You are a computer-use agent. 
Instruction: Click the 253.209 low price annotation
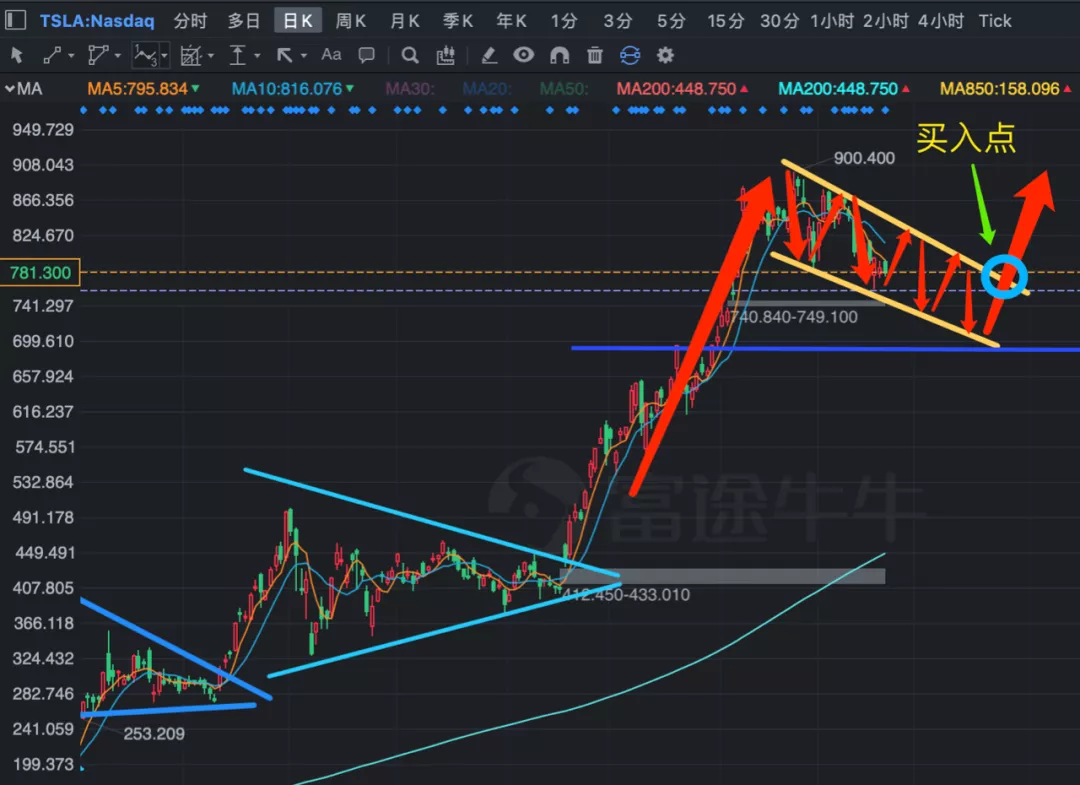coord(154,734)
